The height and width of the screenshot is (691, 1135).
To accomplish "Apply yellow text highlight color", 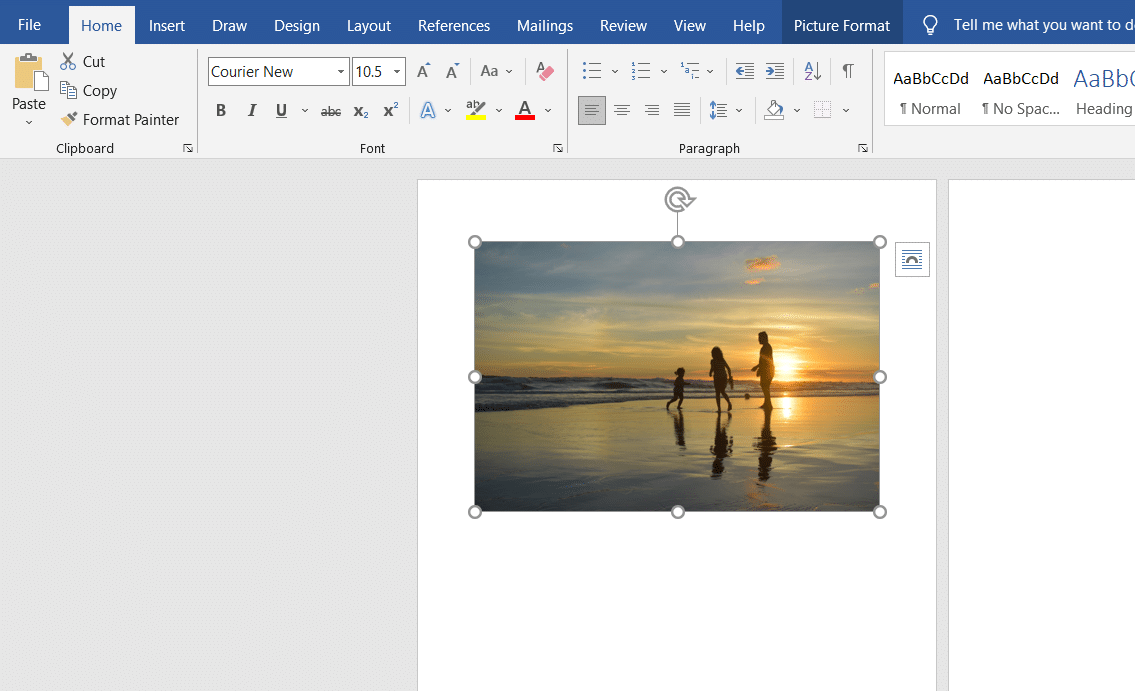I will point(476,110).
